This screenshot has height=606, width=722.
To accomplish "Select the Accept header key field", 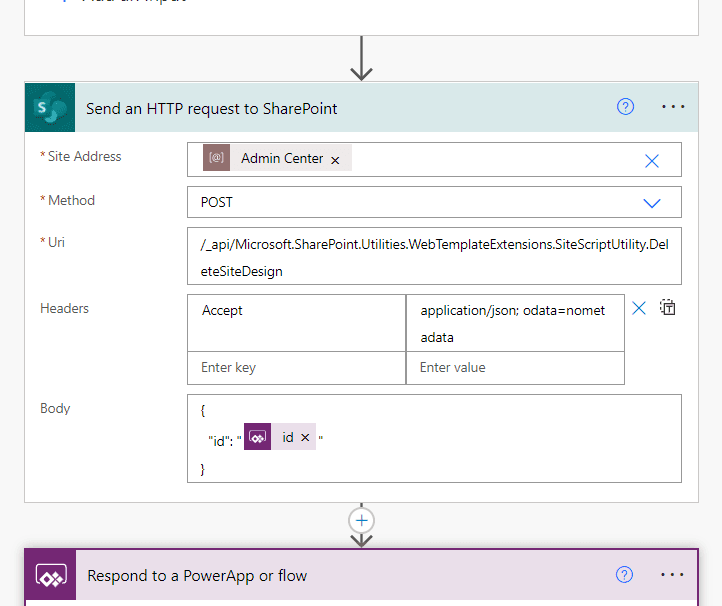I will click(296, 323).
